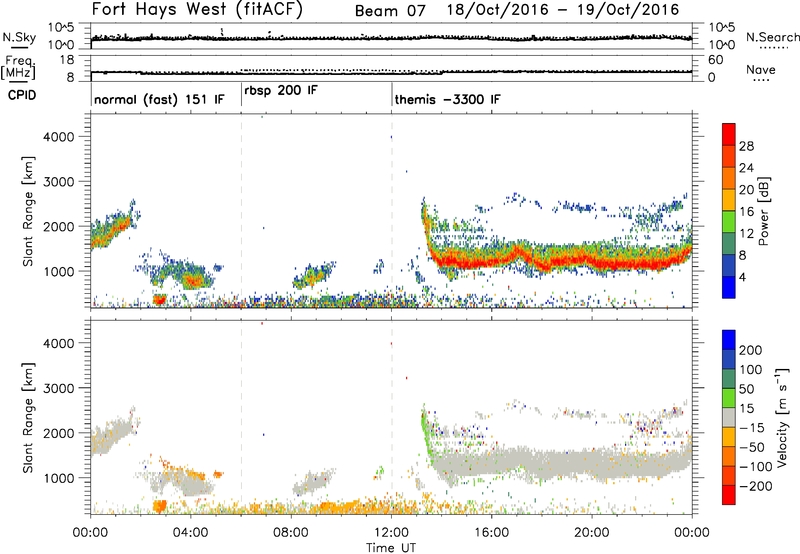Click the dashed 12:00 marker in the velocity panel
This screenshot has height=554, width=800.
point(391,417)
